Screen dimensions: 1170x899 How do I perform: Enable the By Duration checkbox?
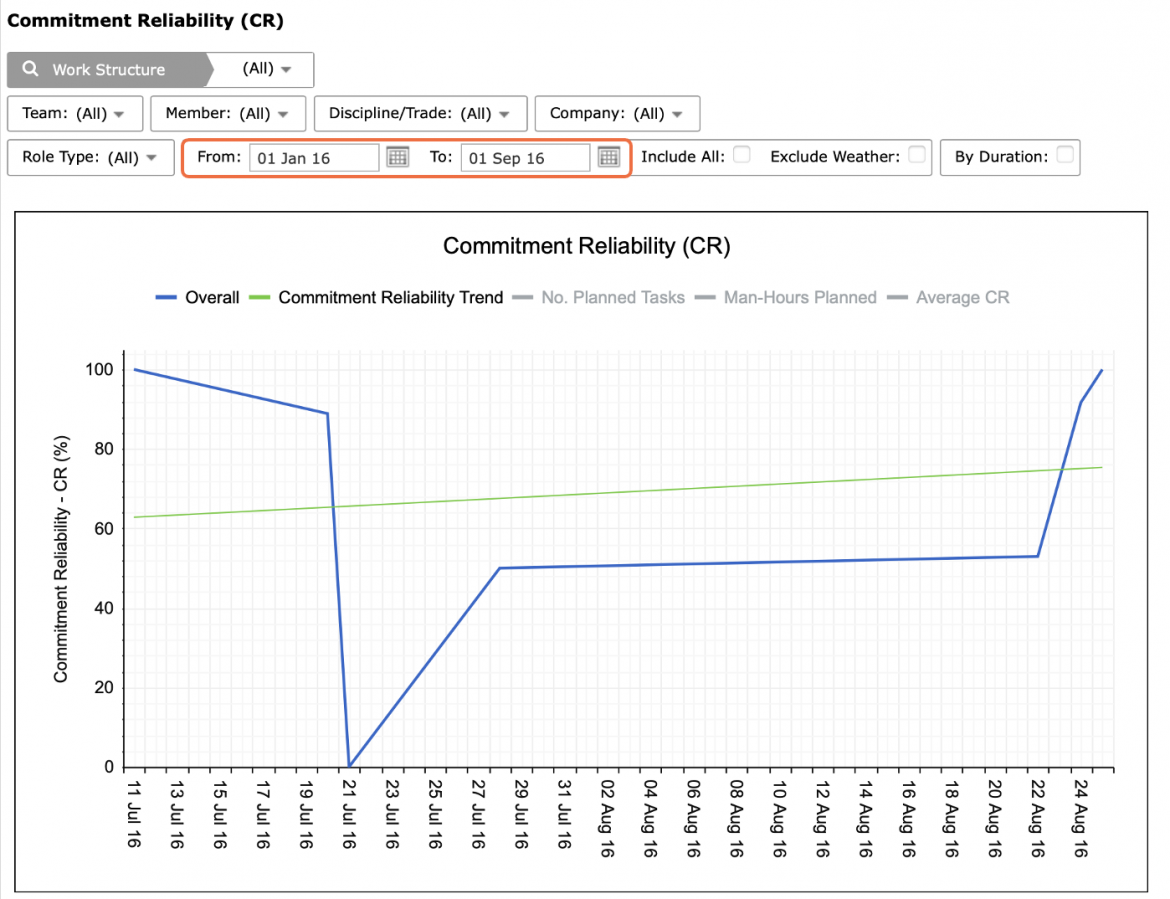pyautogui.click(x=1065, y=154)
